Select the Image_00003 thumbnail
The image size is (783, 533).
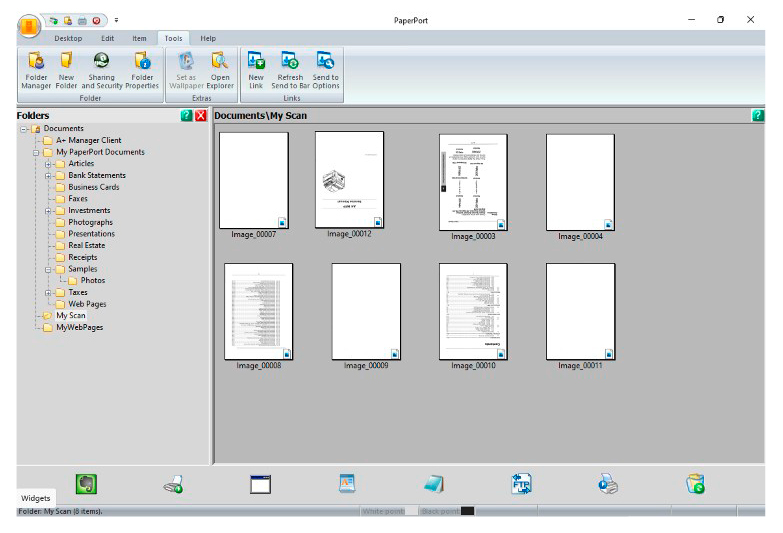(x=473, y=182)
